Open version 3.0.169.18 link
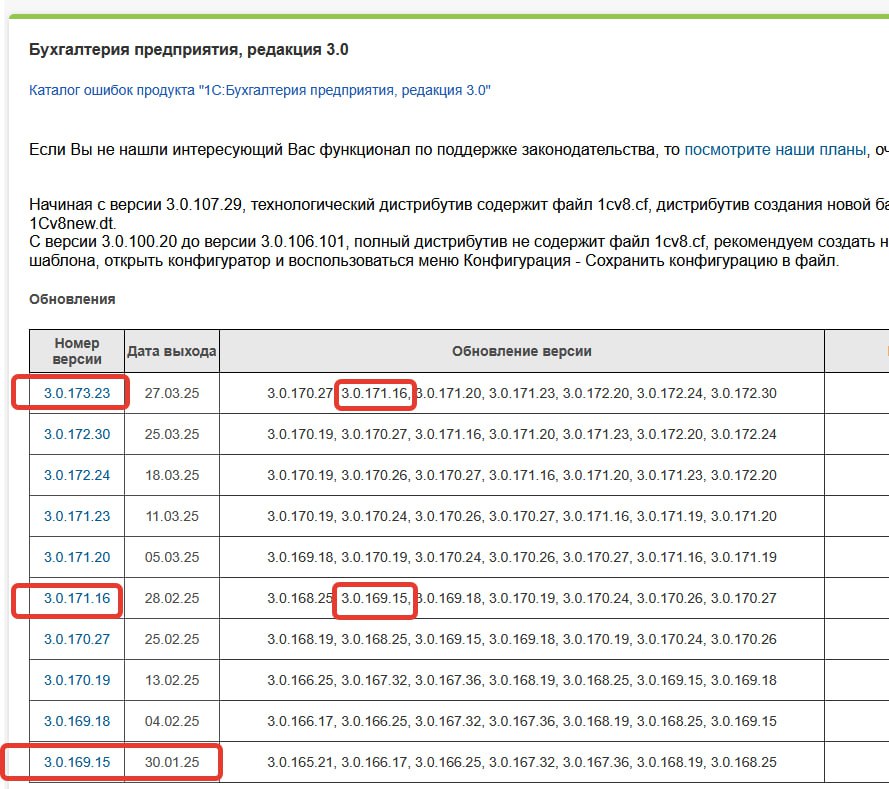The height and width of the screenshot is (789, 889). (77, 721)
